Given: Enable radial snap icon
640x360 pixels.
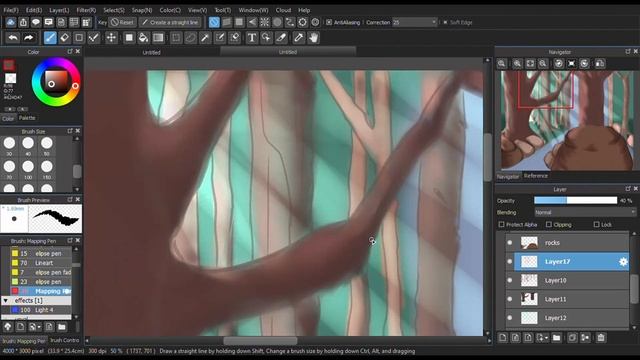Looking at the screenshot, I should coord(264,22).
